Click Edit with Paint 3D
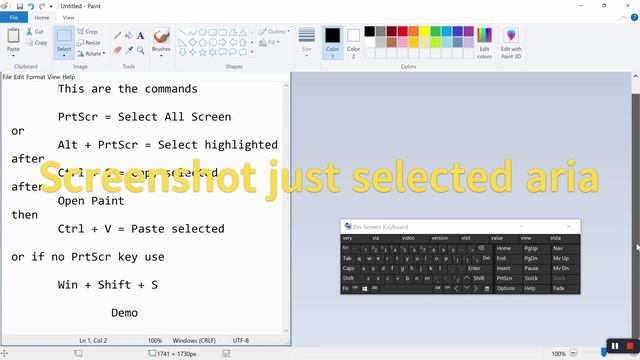Image resolution: width=640 pixels, height=360 pixels. [511, 43]
